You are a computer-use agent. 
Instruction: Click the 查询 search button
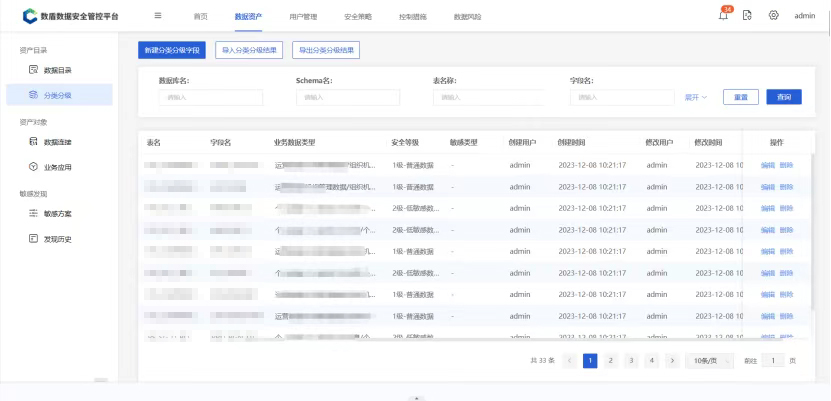point(784,97)
